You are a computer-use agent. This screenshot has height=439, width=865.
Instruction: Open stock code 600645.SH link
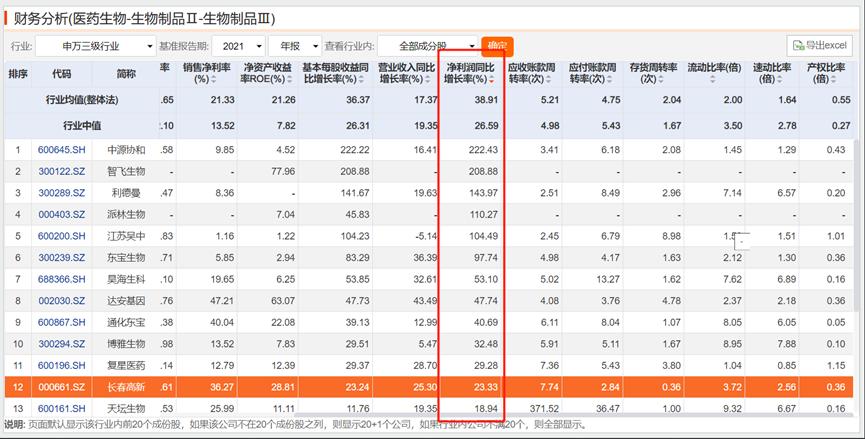[x=62, y=150]
